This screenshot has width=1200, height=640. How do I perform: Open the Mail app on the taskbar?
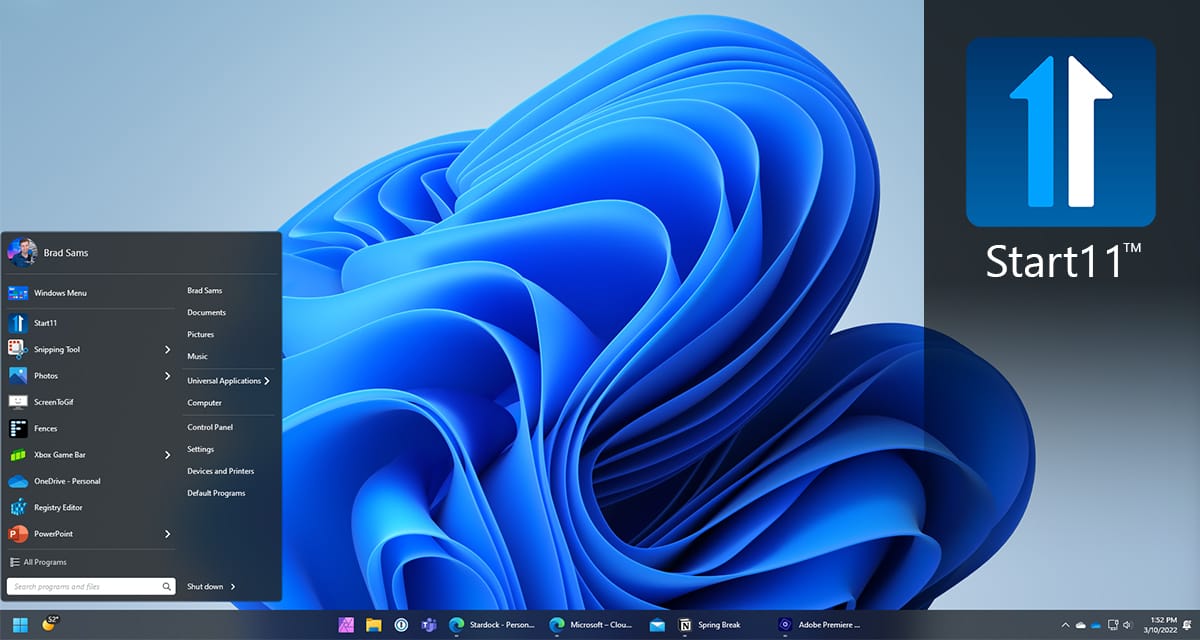(x=657, y=624)
